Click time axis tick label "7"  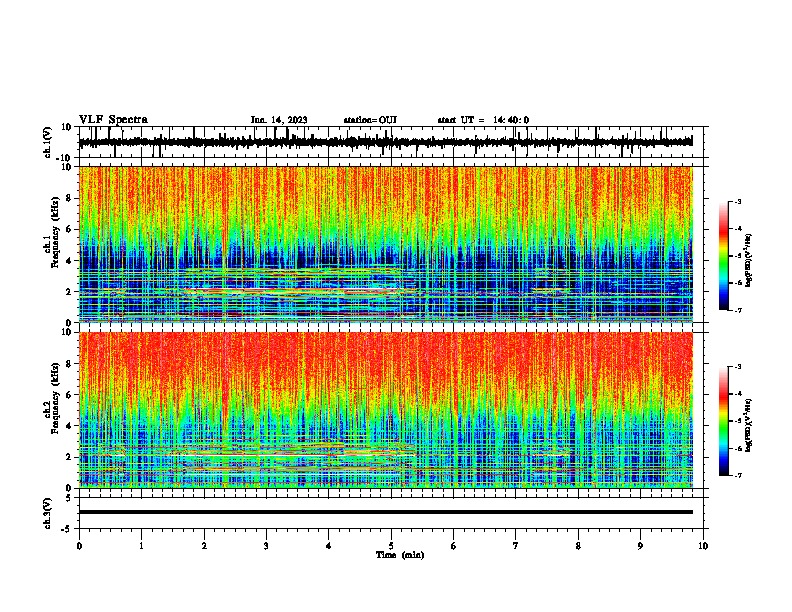516,546
